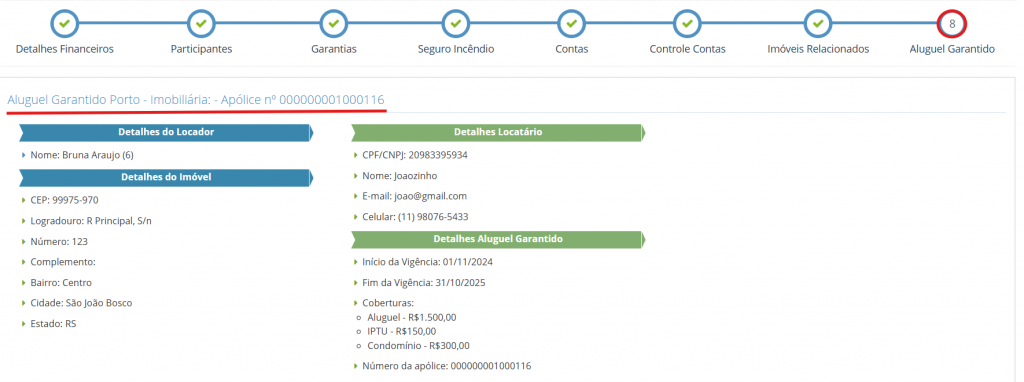Image resolution: width=1024 pixels, height=382 pixels.
Task: Click the Aluguel Garantido step label
Action: 952,50
